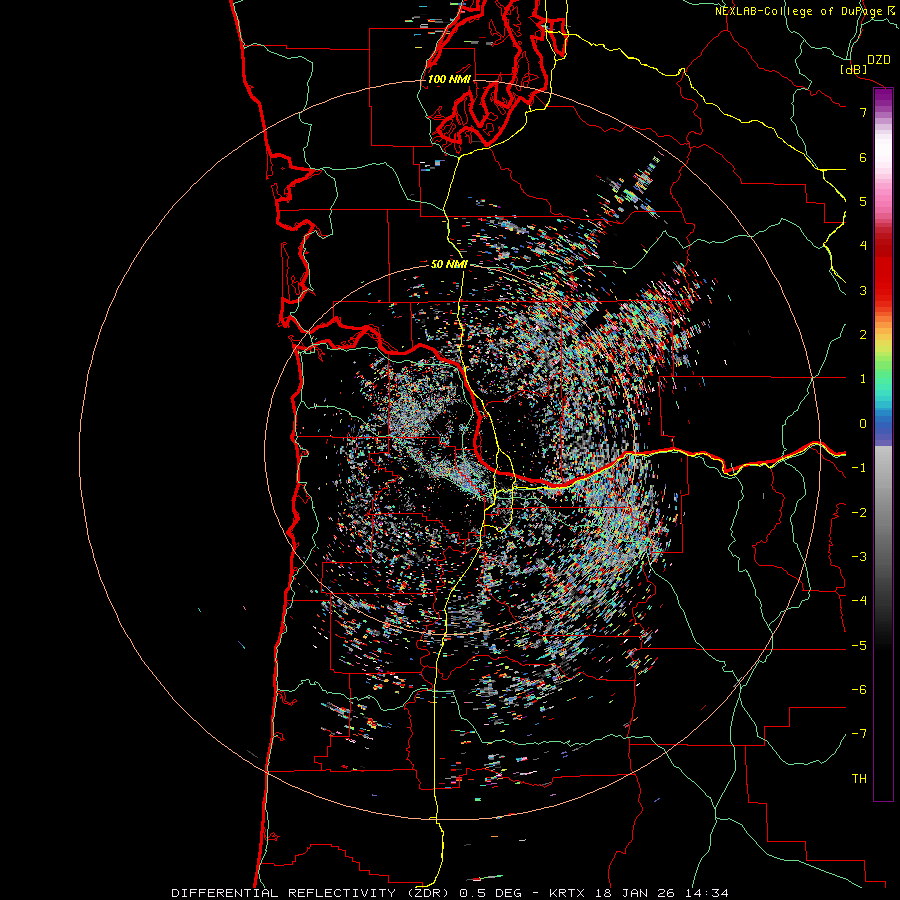Screen dimensions: 900x900
Task: Click the -6 value on the color scale
Action: [x=859, y=690]
